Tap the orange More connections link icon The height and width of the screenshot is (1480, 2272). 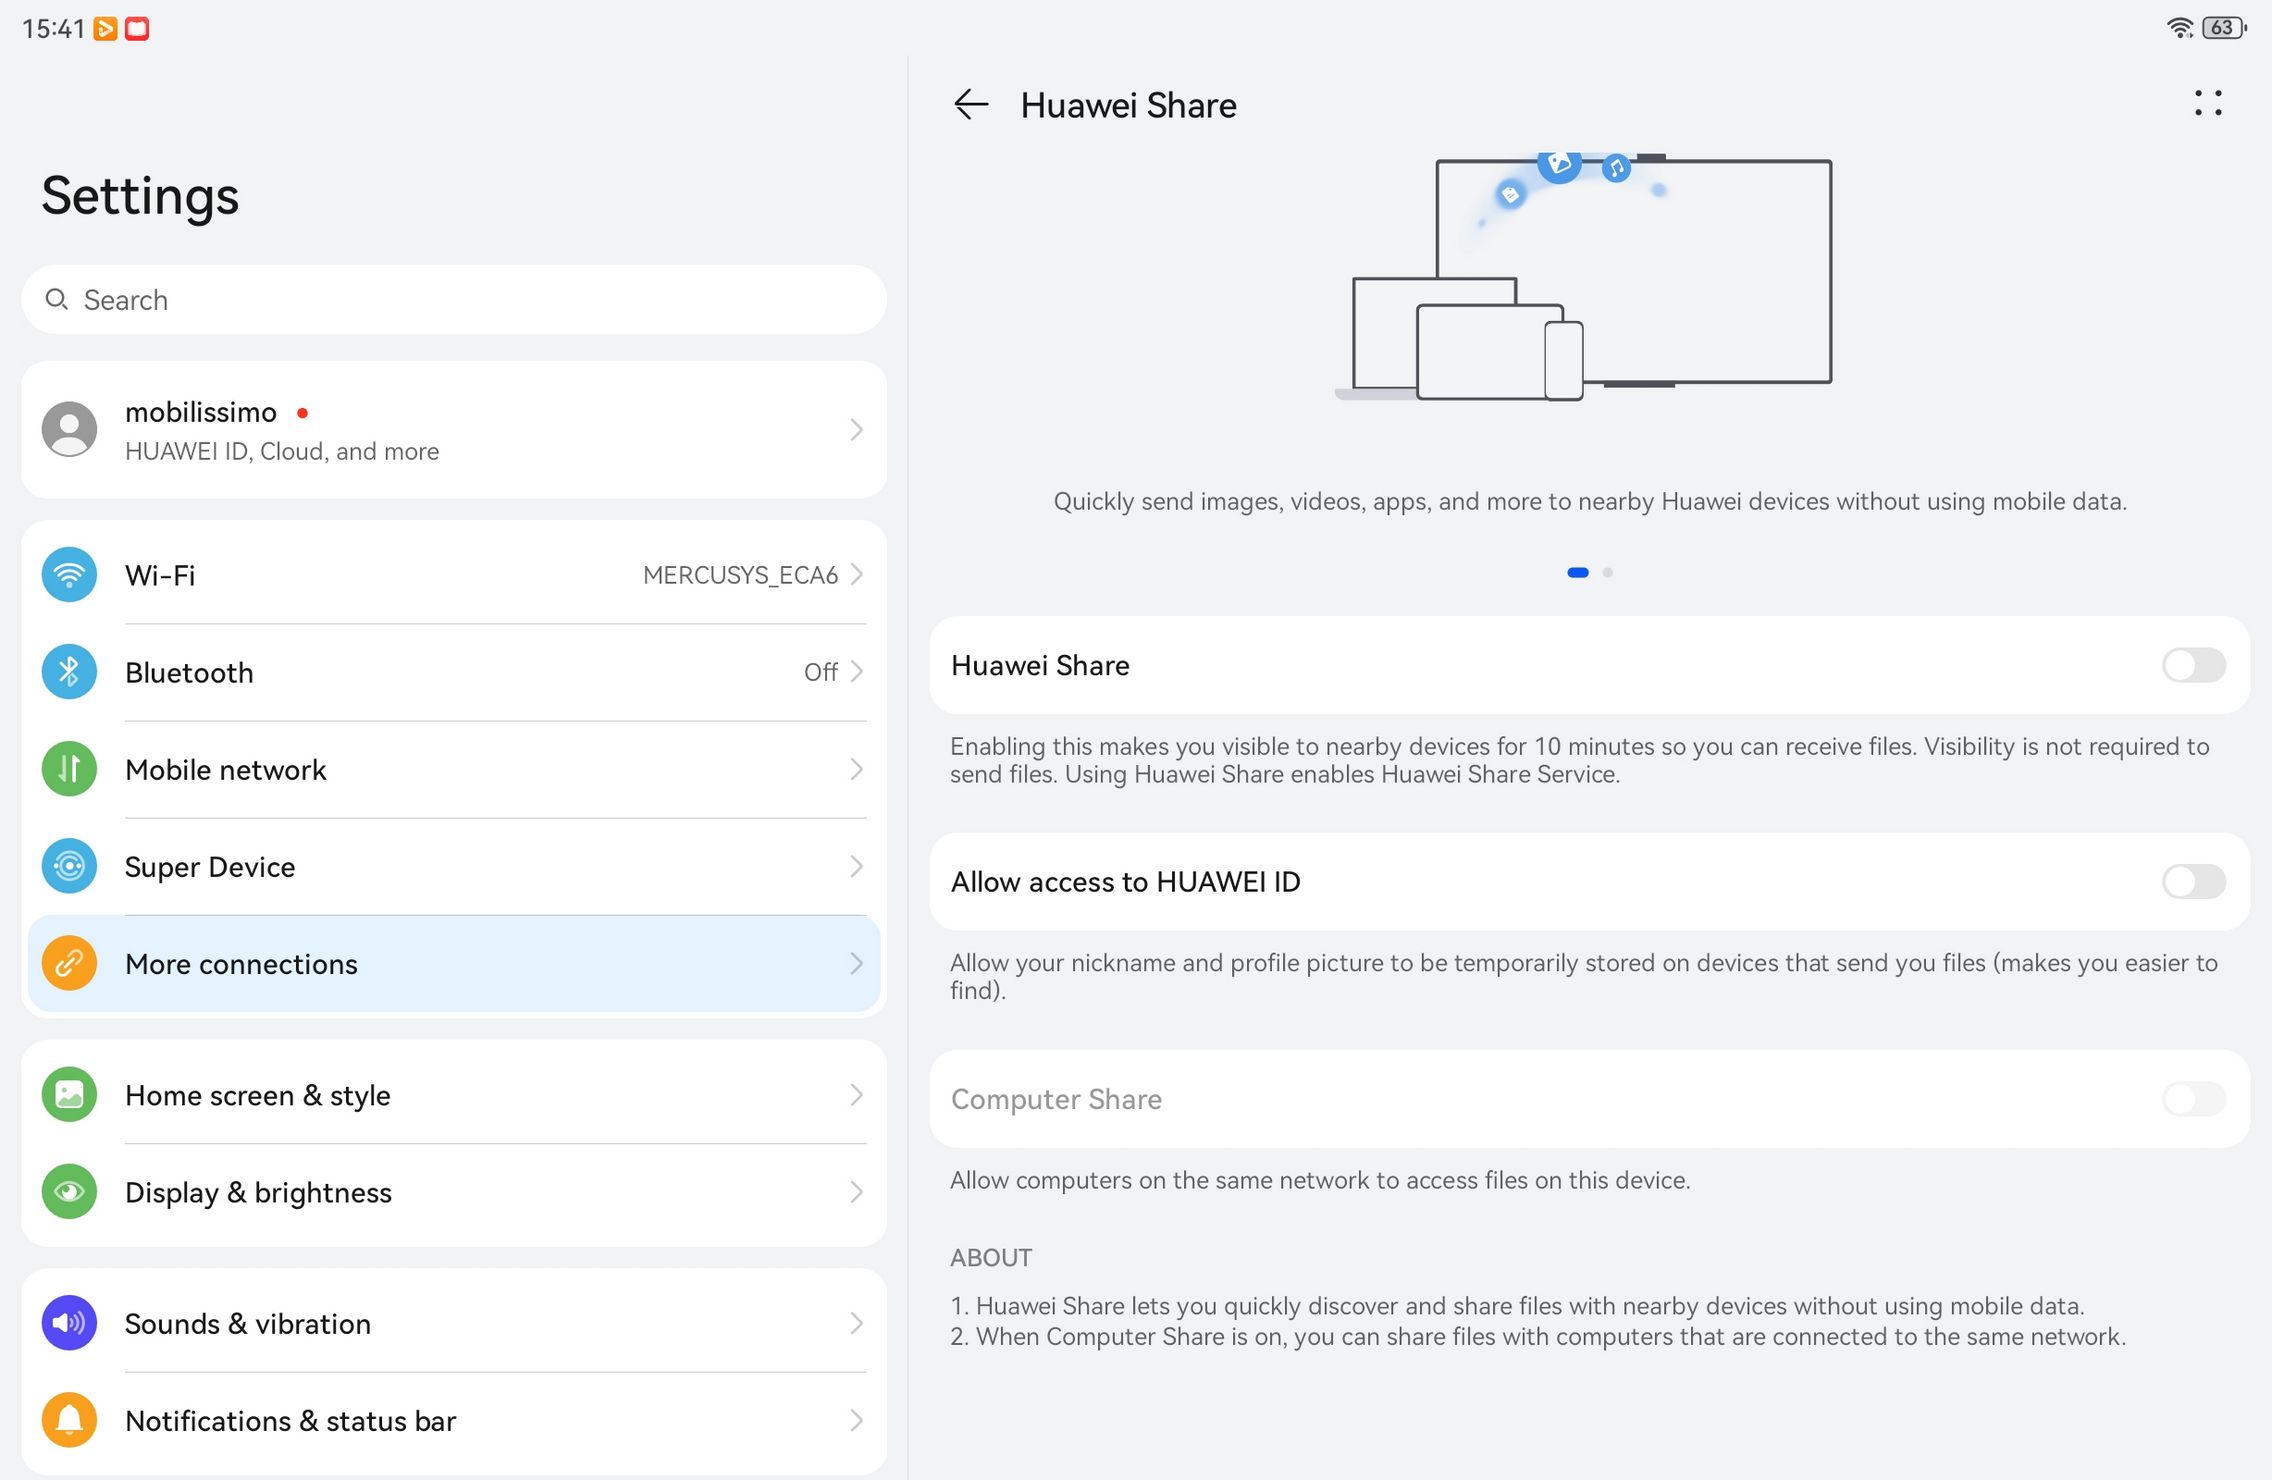[69, 963]
